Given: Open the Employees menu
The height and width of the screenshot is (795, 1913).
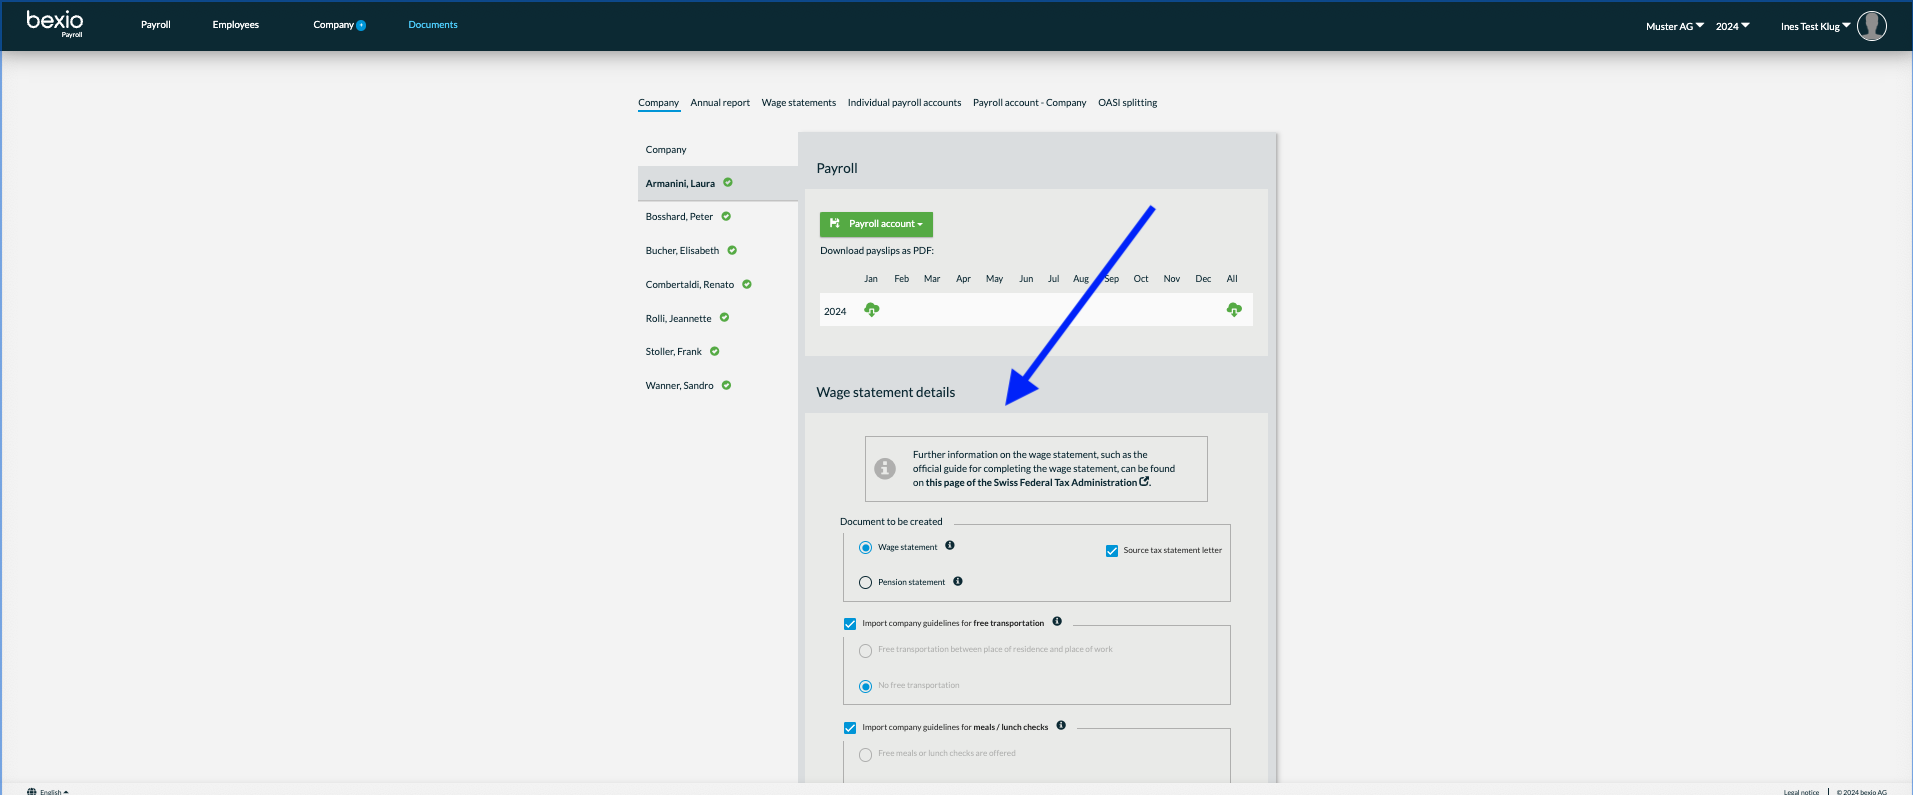Looking at the screenshot, I should pyautogui.click(x=236, y=25).
